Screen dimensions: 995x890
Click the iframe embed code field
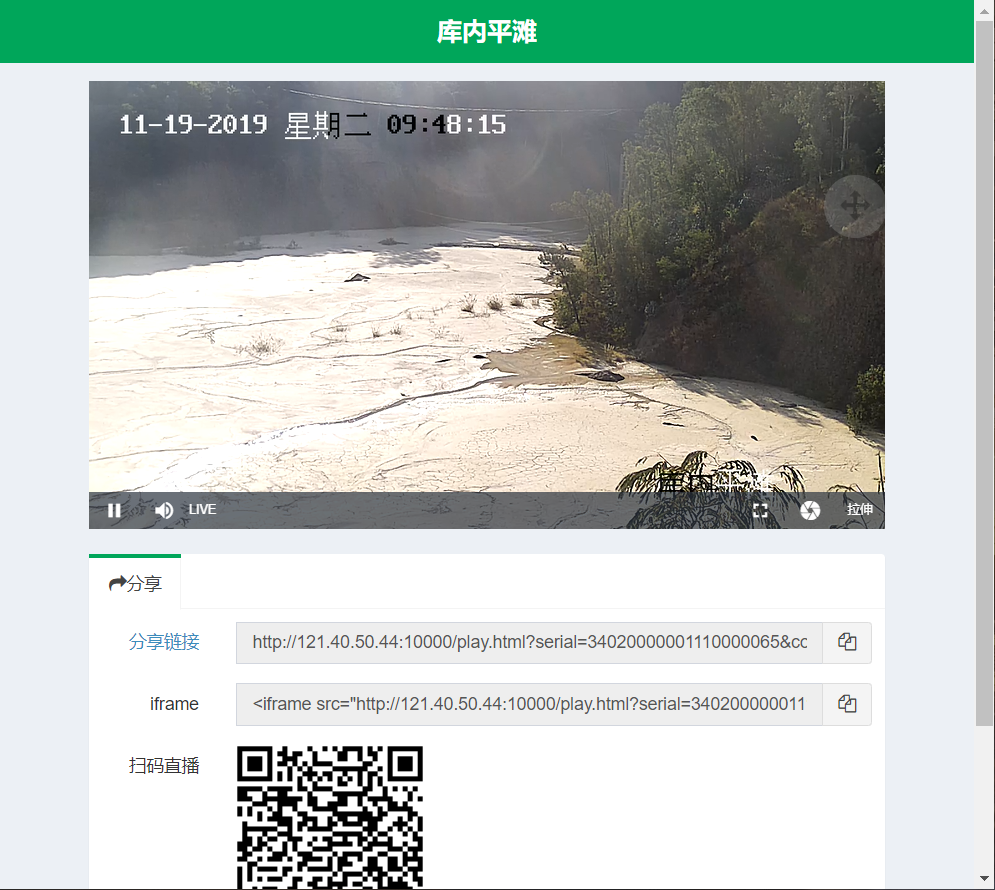click(529, 704)
